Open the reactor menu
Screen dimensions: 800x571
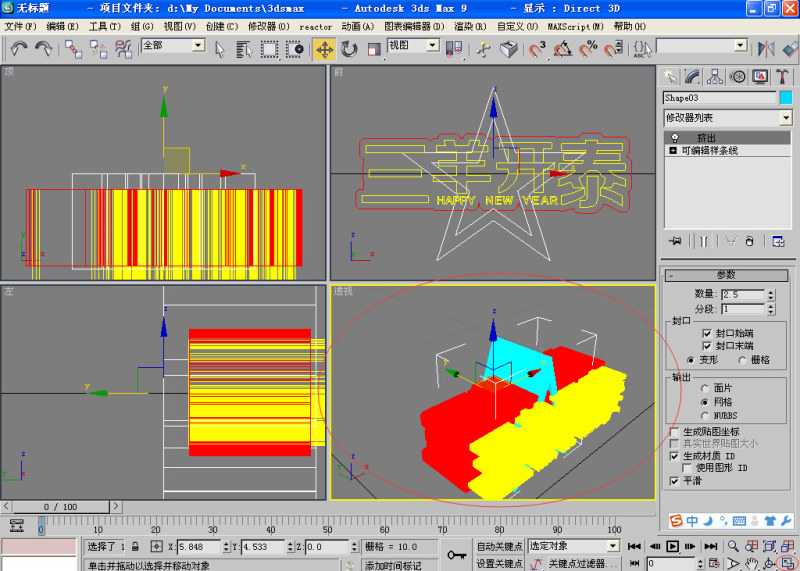click(315, 27)
